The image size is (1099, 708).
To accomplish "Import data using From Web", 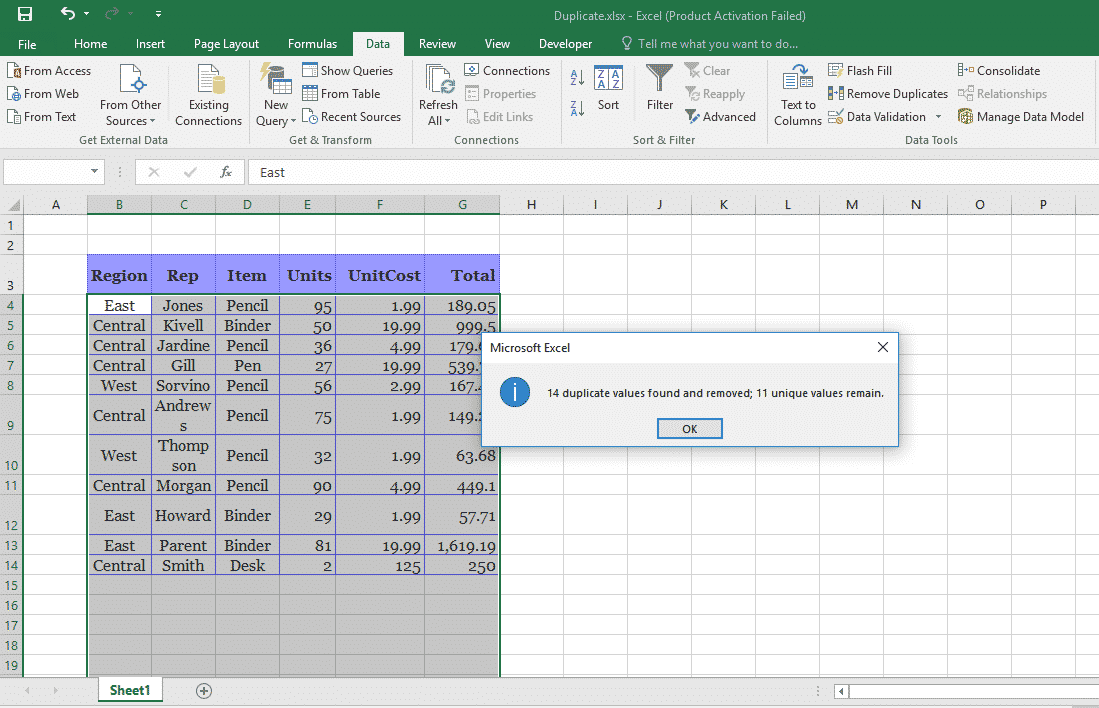I will (x=44, y=93).
